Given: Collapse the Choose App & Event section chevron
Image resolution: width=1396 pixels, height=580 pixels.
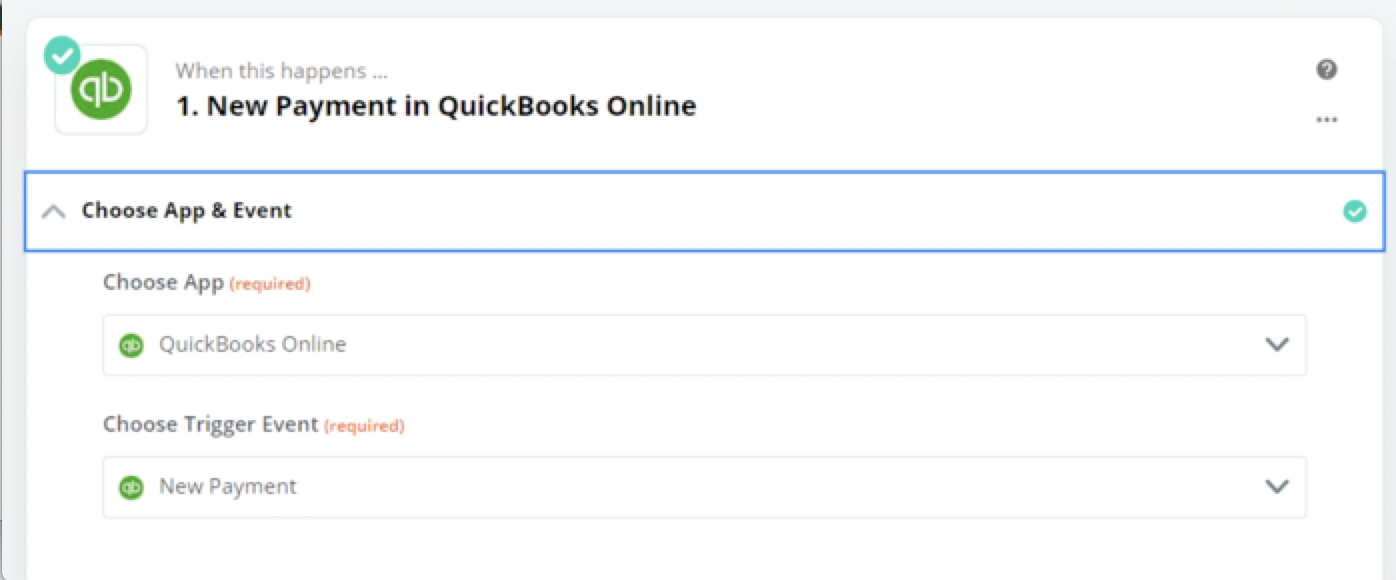Looking at the screenshot, I should [54, 211].
